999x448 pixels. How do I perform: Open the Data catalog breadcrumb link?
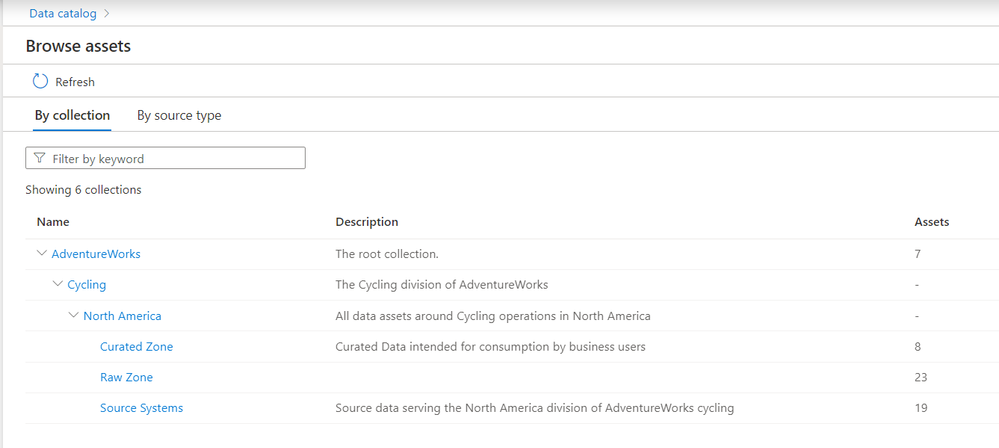click(x=63, y=13)
